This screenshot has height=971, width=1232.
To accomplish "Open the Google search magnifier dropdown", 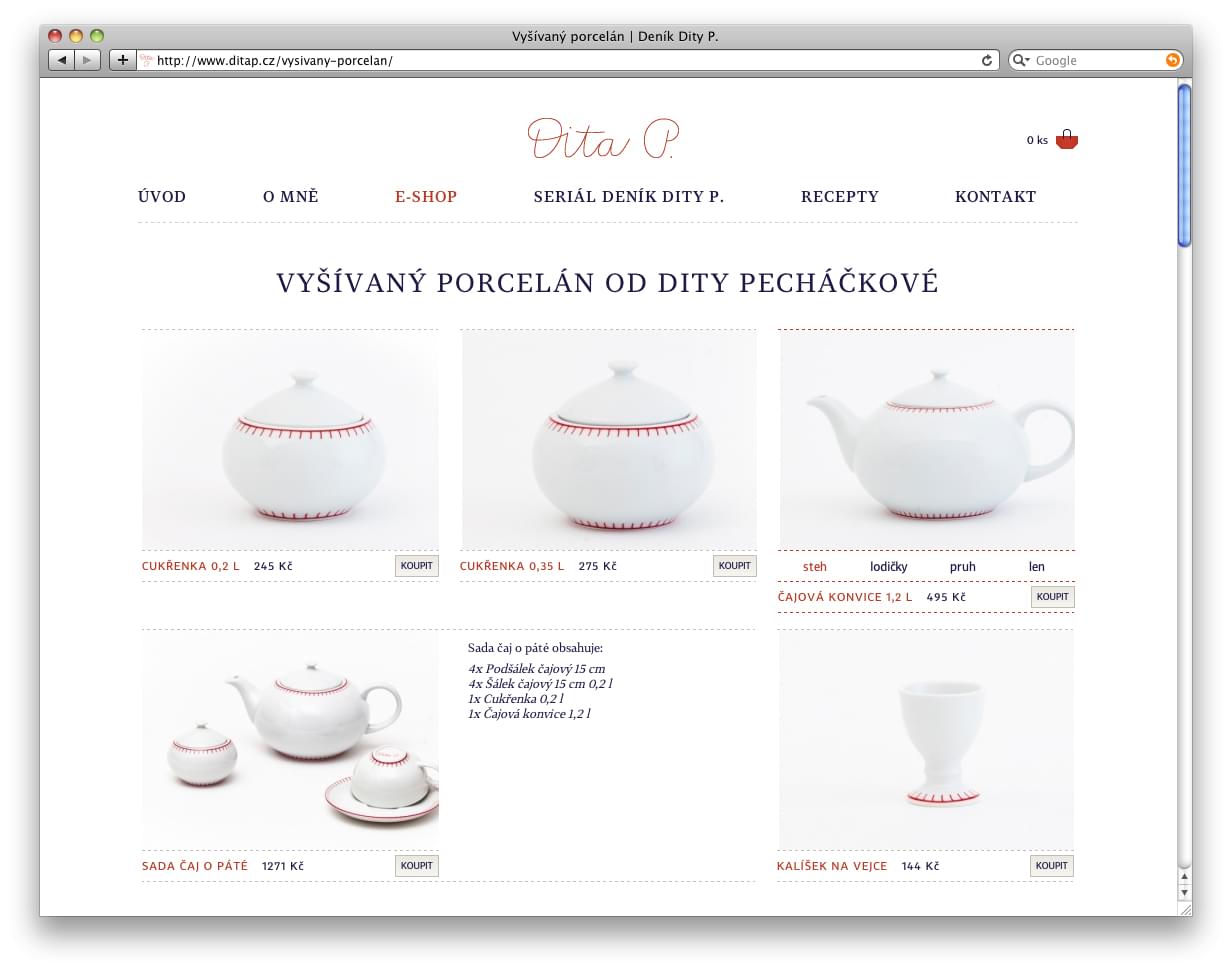I will point(1021,60).
